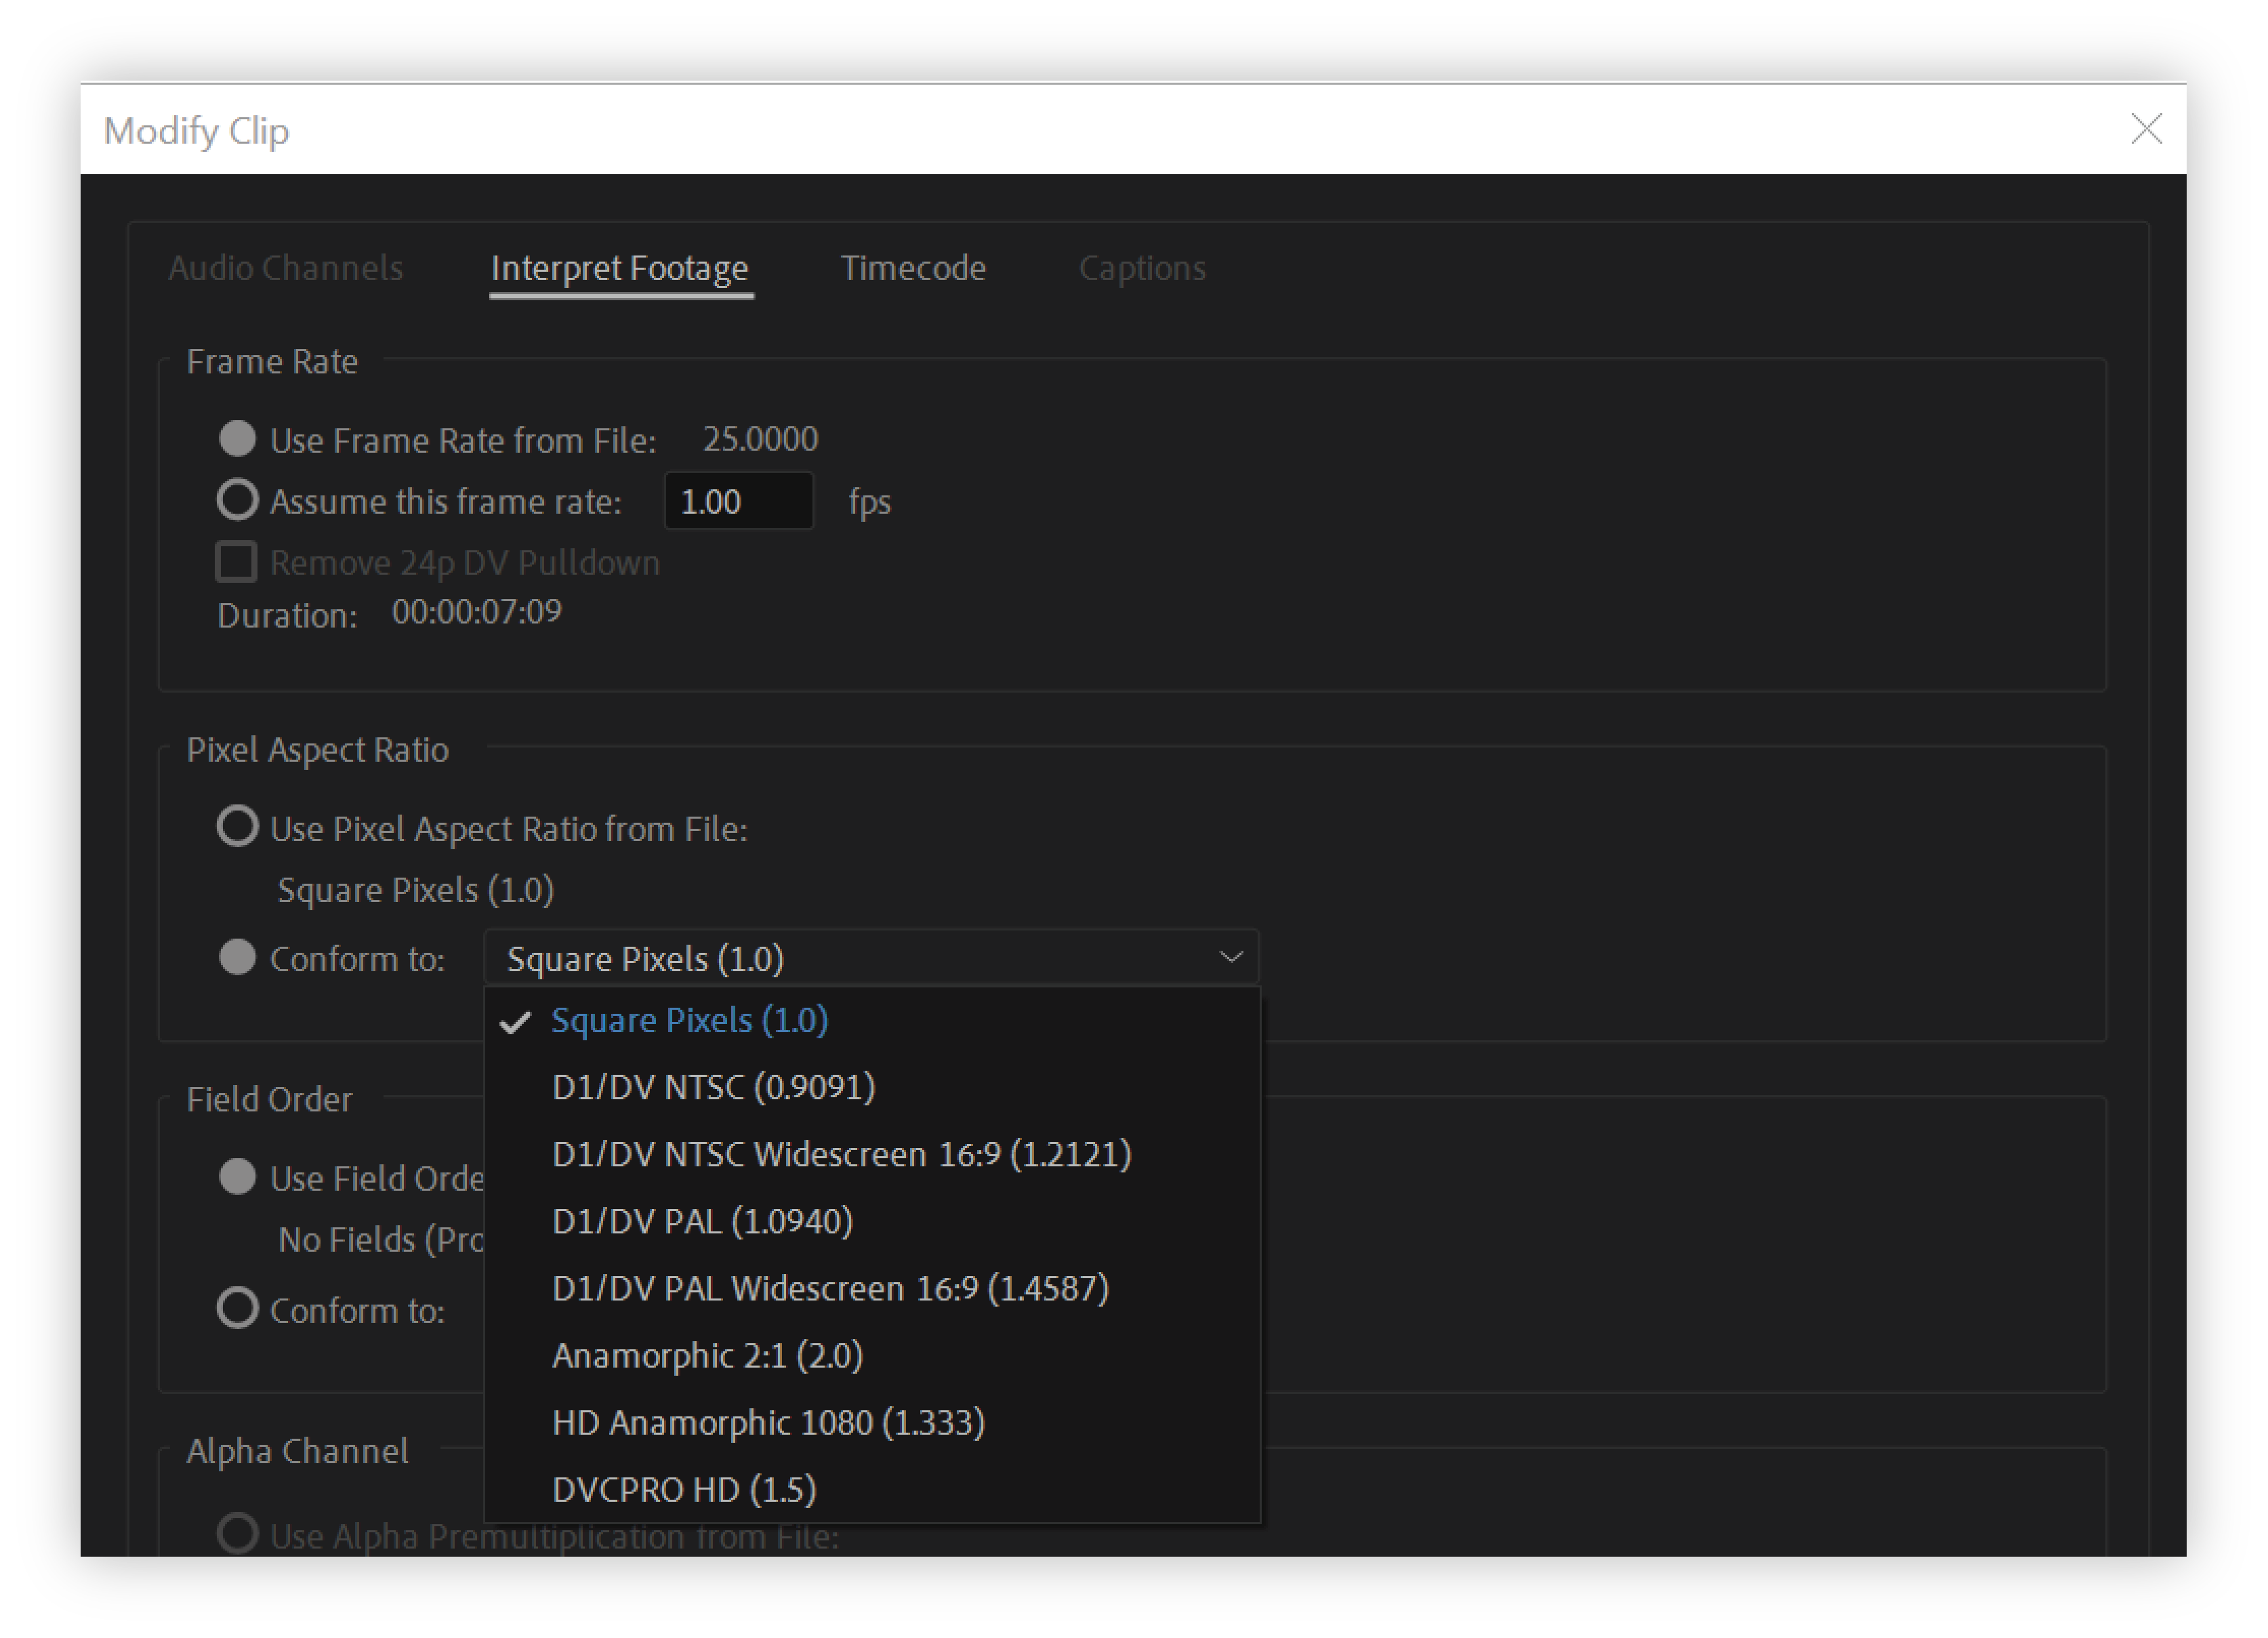This screenshot has height=1638, width=2268.
Task: Choose DVCPRO HD (1.5) option
Action: [871, 1489]
